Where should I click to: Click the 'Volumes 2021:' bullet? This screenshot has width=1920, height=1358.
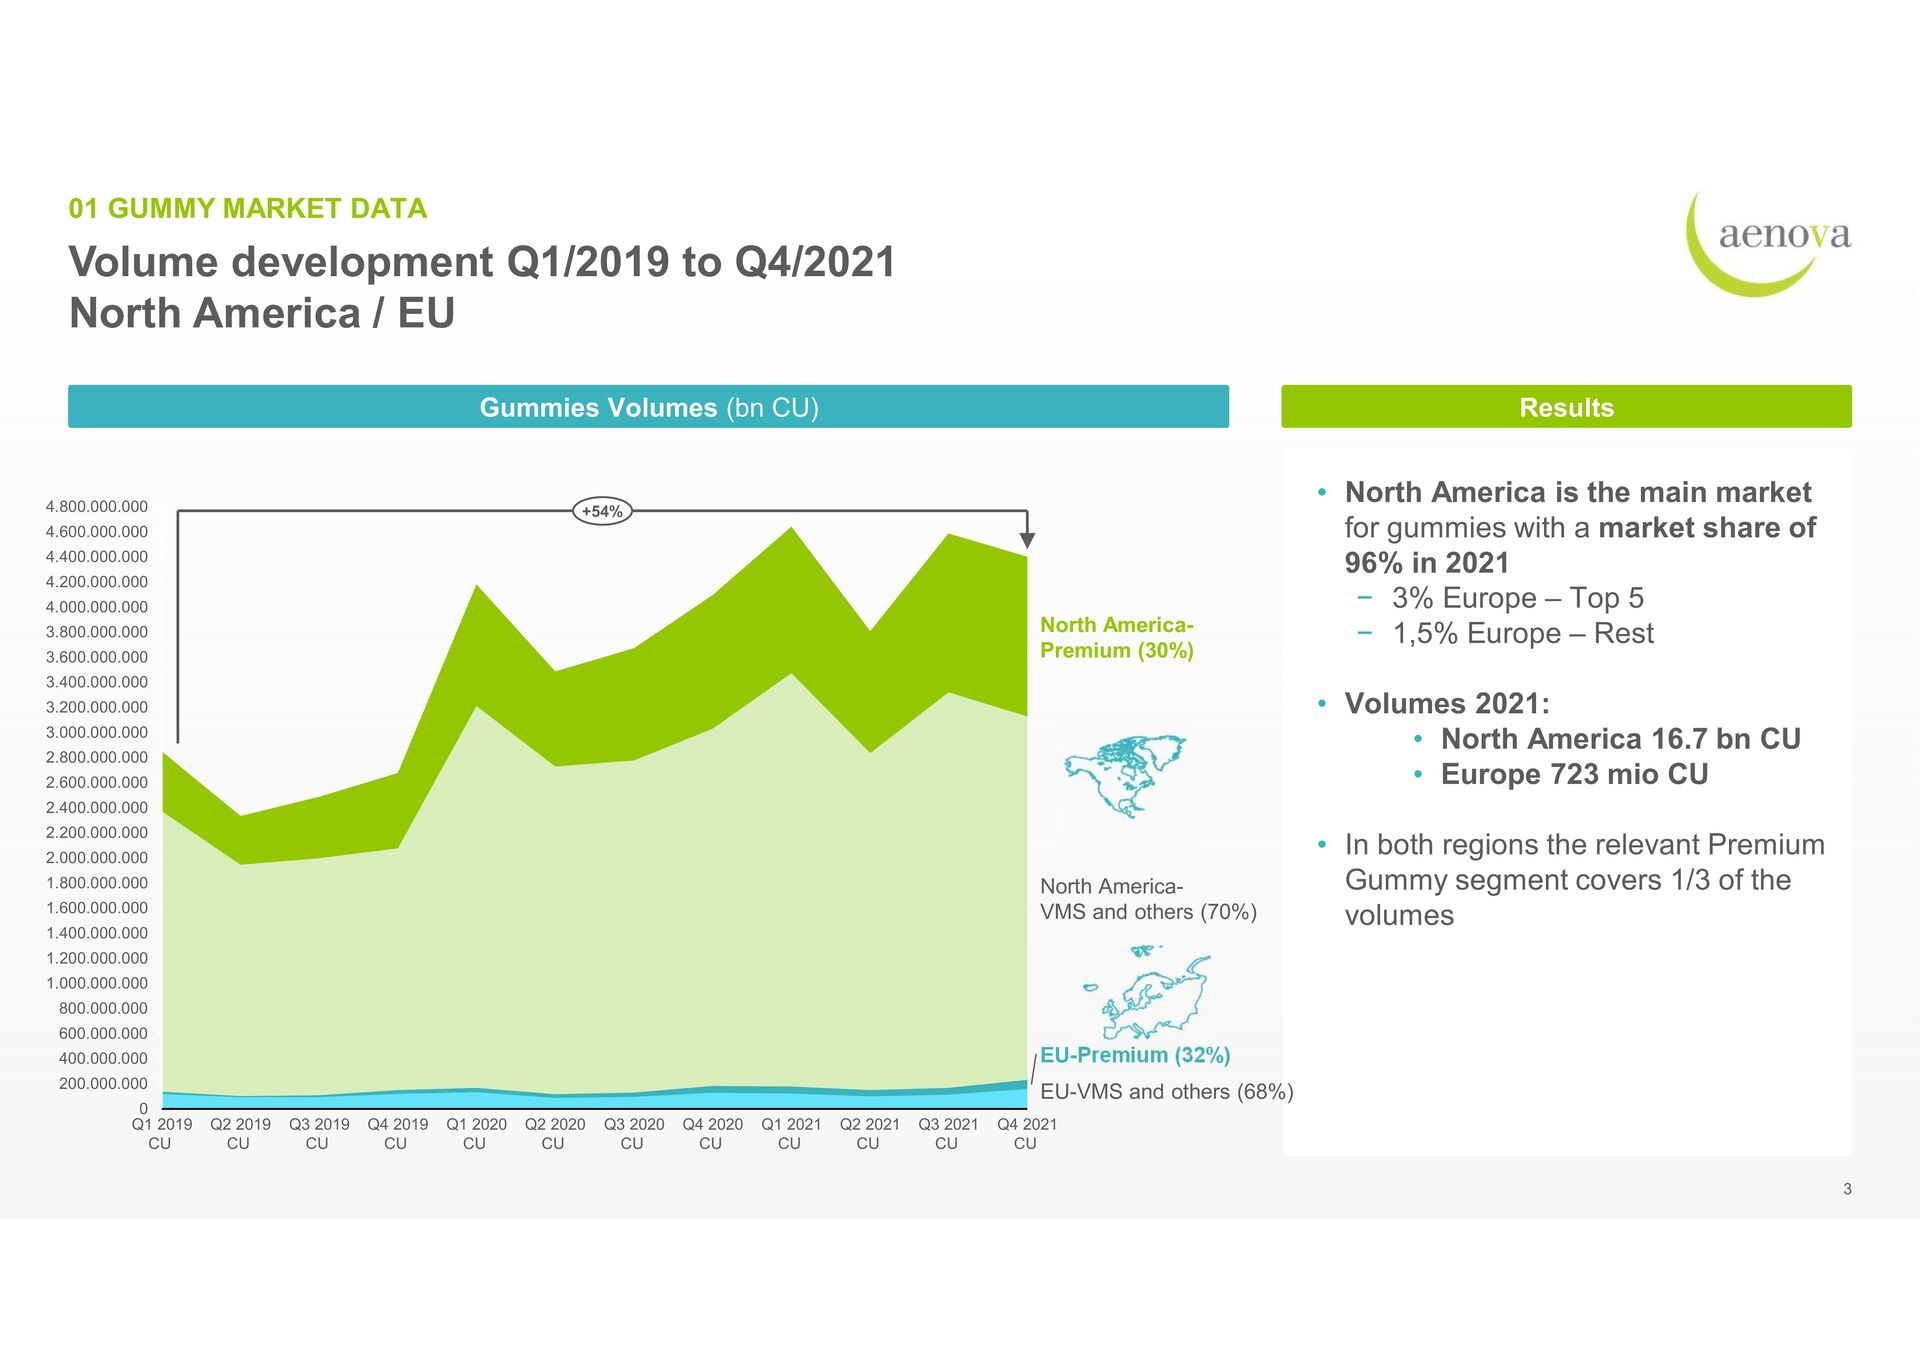coord(1446,704)
